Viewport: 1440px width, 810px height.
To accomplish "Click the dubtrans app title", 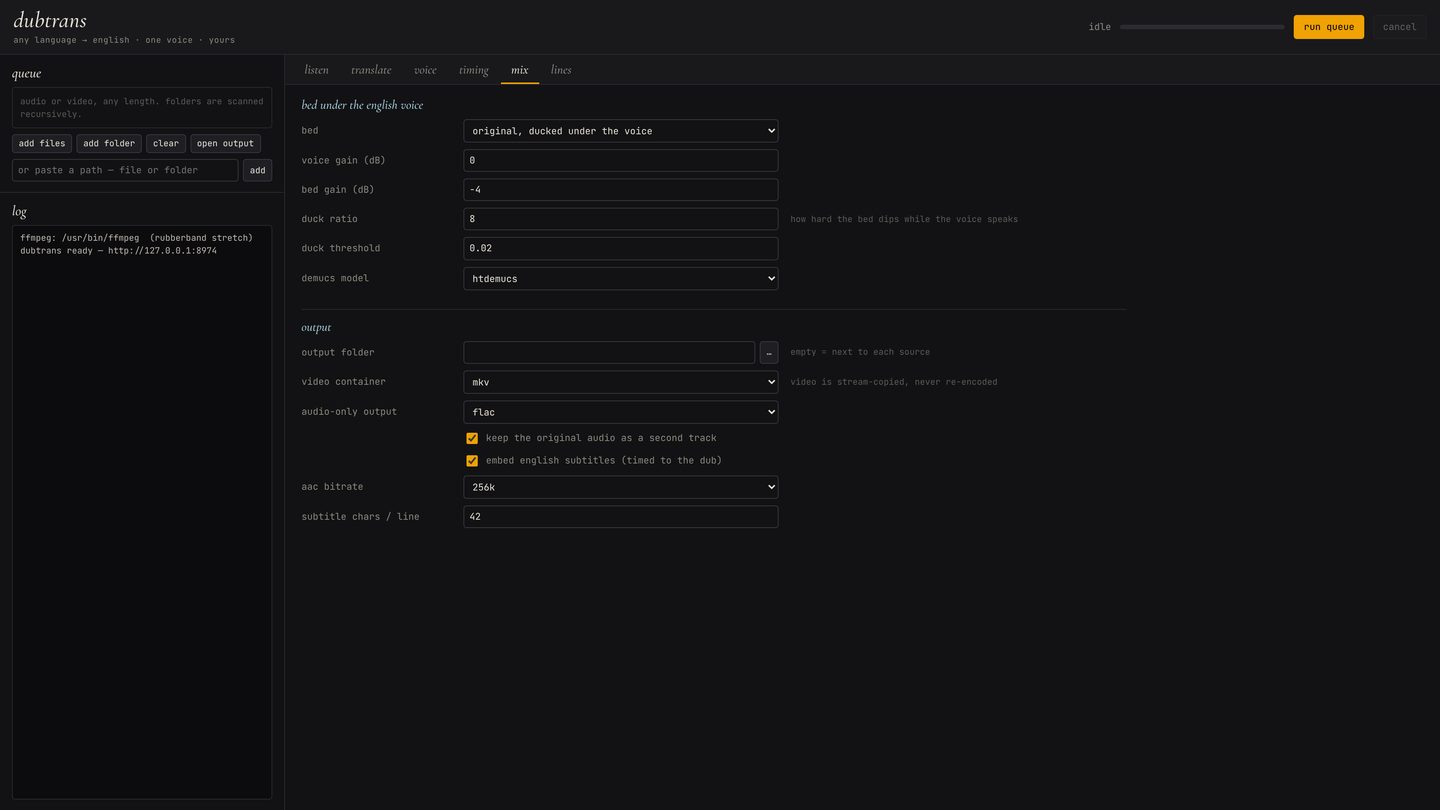I will (50, 20).
